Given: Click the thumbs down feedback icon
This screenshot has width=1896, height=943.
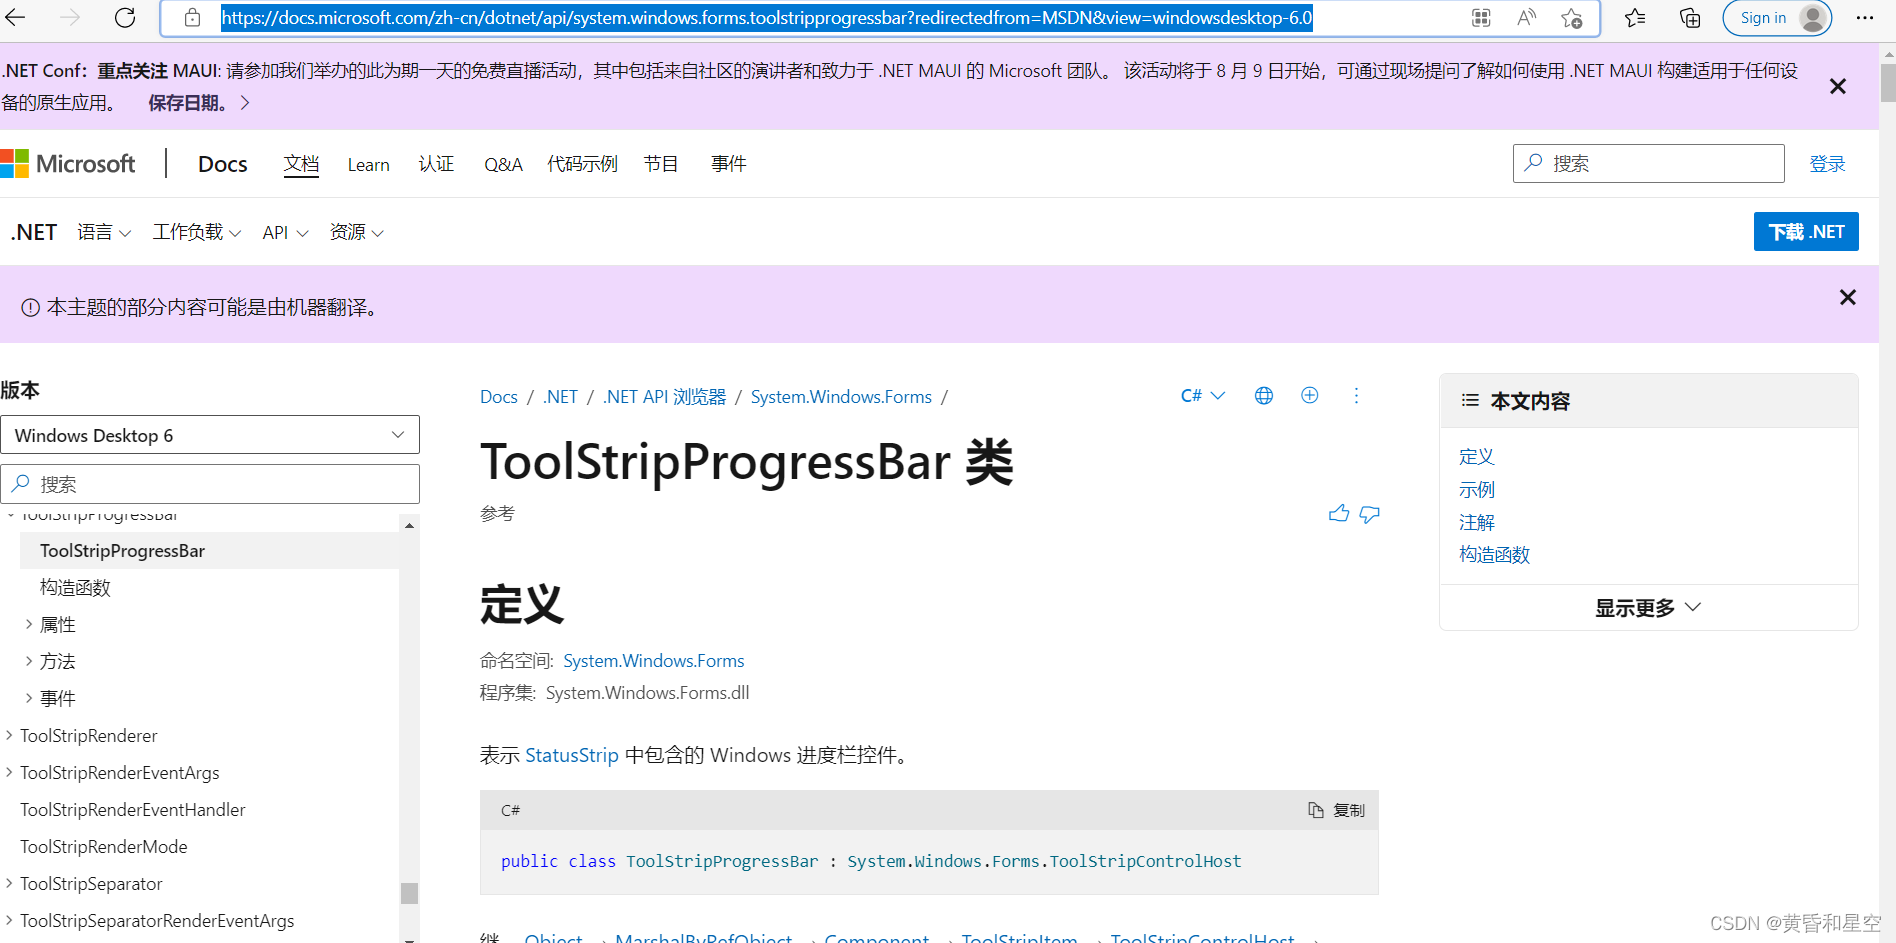Looking at the screenshot, I should click(1369, 514).
